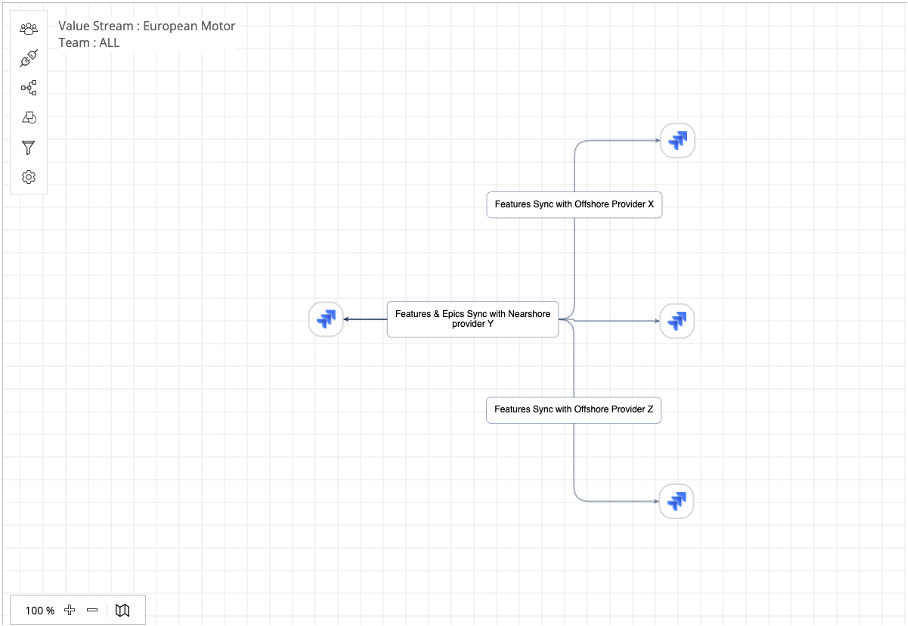Viewport: 908px width, 626px height.
Task: Toggle the minimap icon
Action: tap(122, 610)
